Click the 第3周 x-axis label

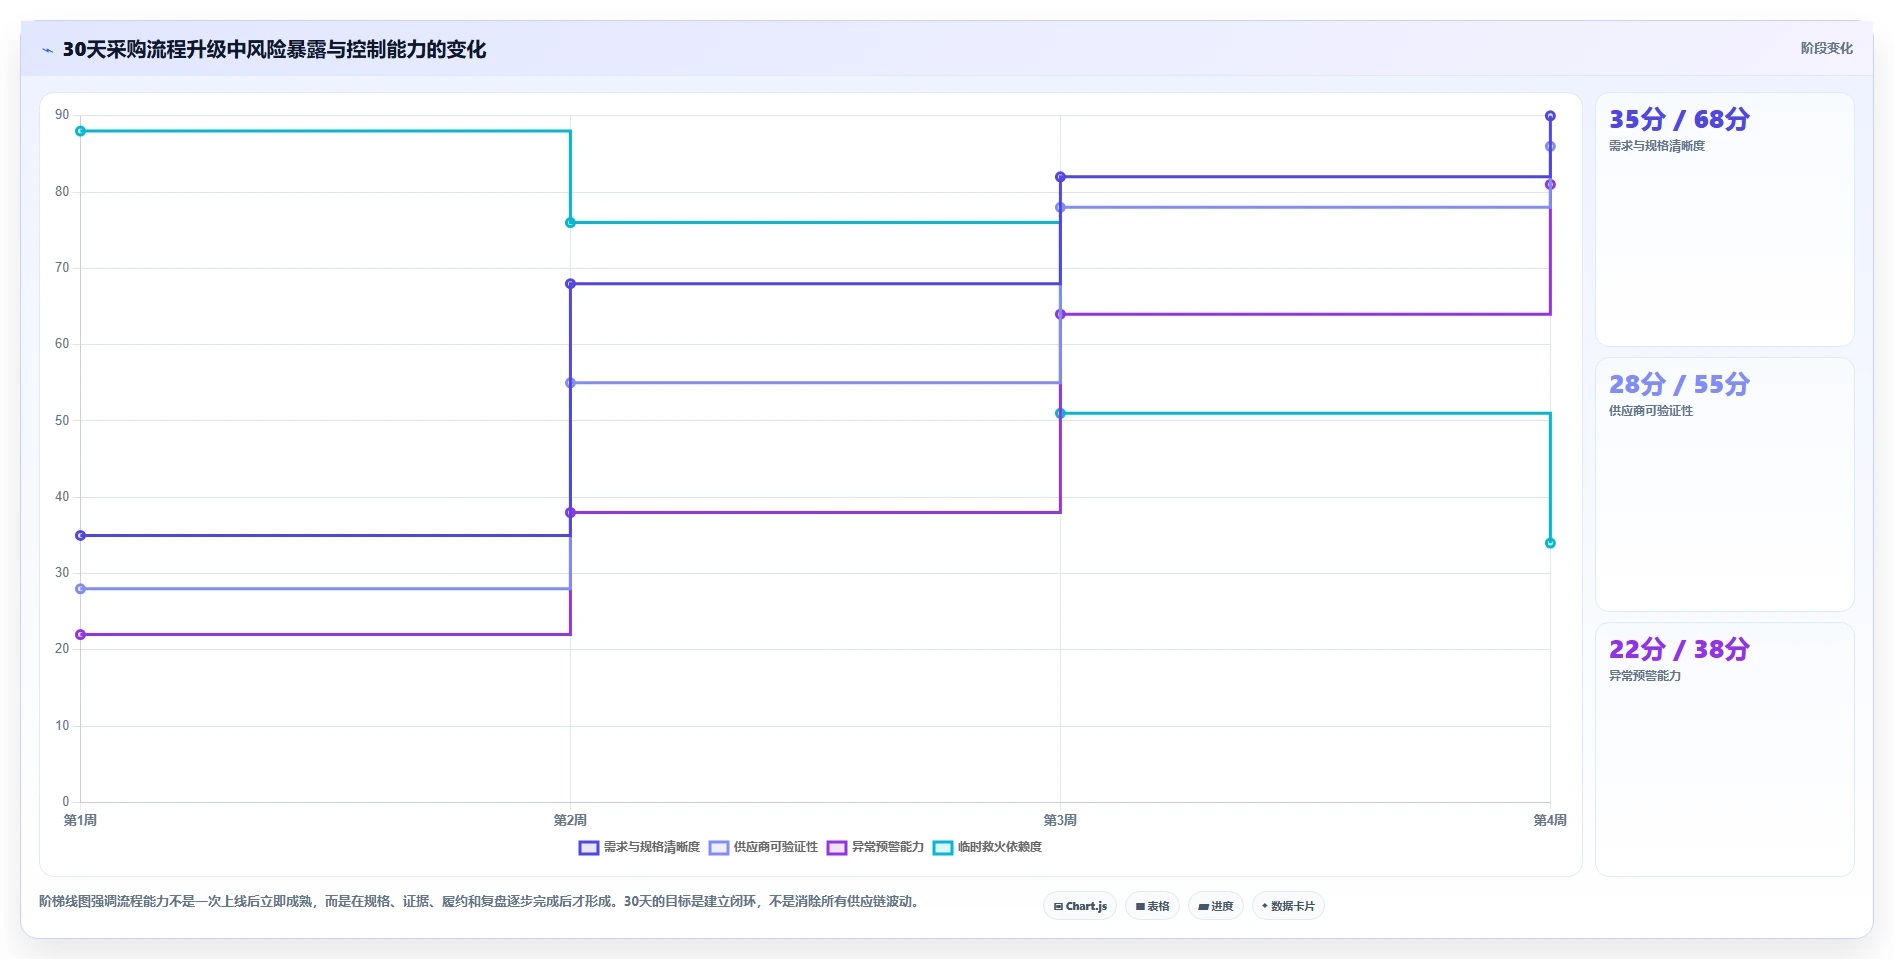coord(1060,820)
